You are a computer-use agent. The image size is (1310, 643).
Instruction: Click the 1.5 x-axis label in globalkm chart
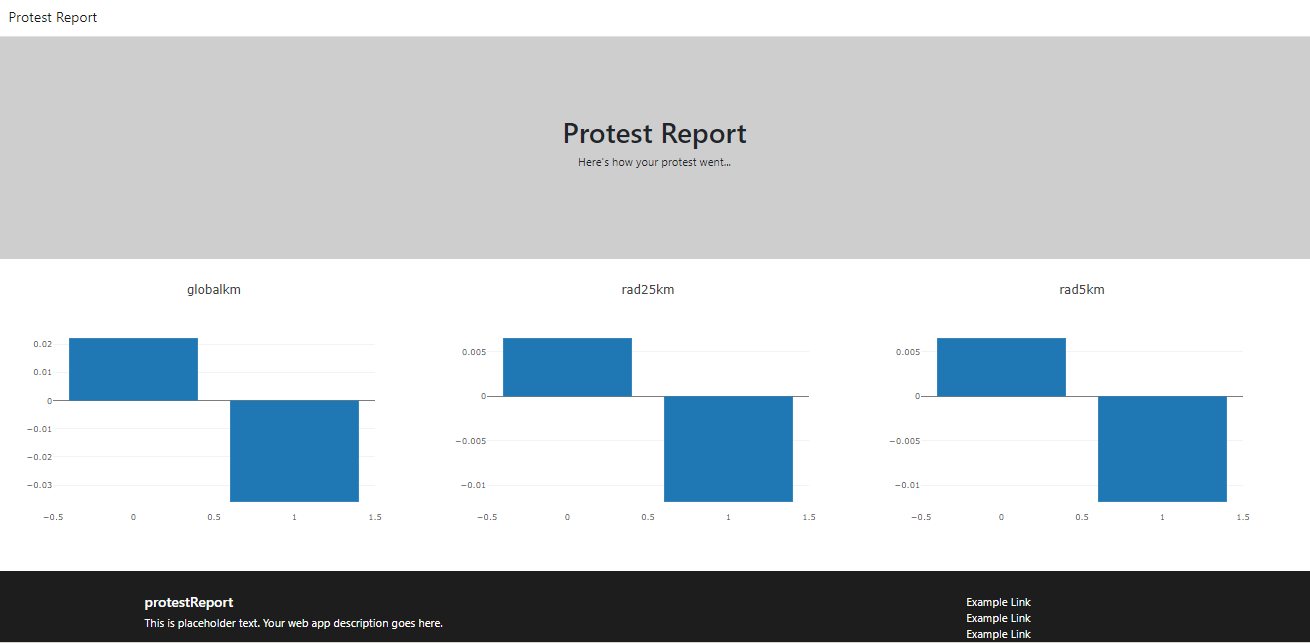(x=375, y=517)
